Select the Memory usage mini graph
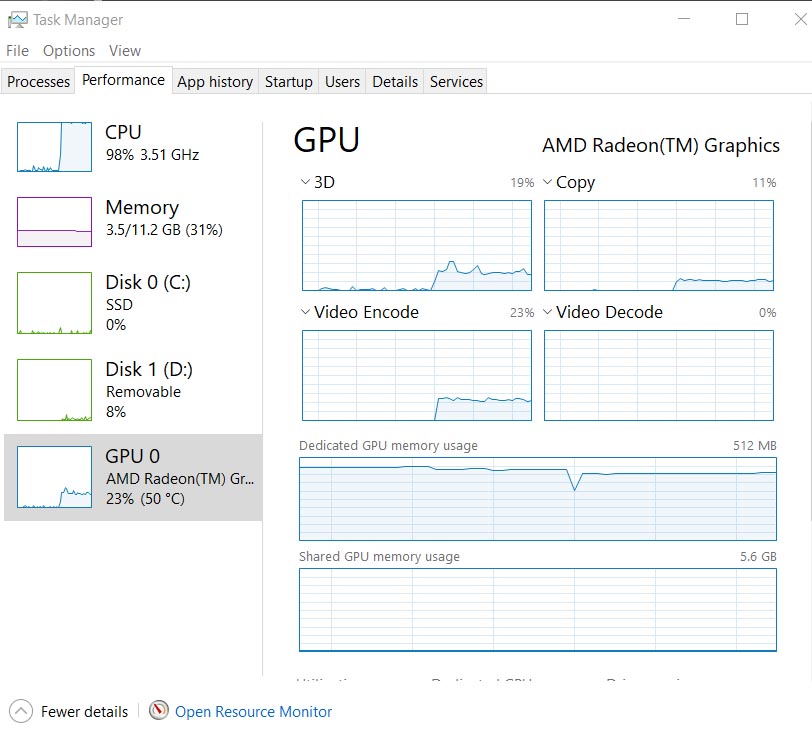The height and width of the screenshot is (729, 812). pyautogui.click(x=54, y=222)
